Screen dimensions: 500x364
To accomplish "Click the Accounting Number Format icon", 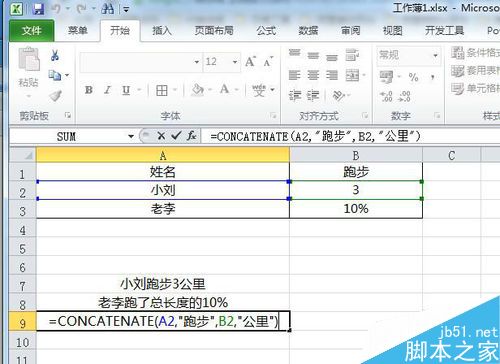I will pos(386,77).
